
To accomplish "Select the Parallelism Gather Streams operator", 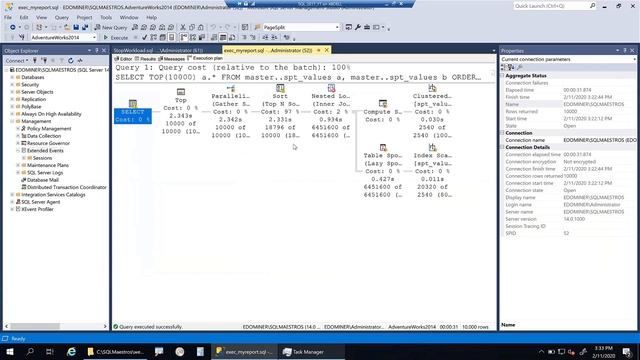I will point(231,111).
